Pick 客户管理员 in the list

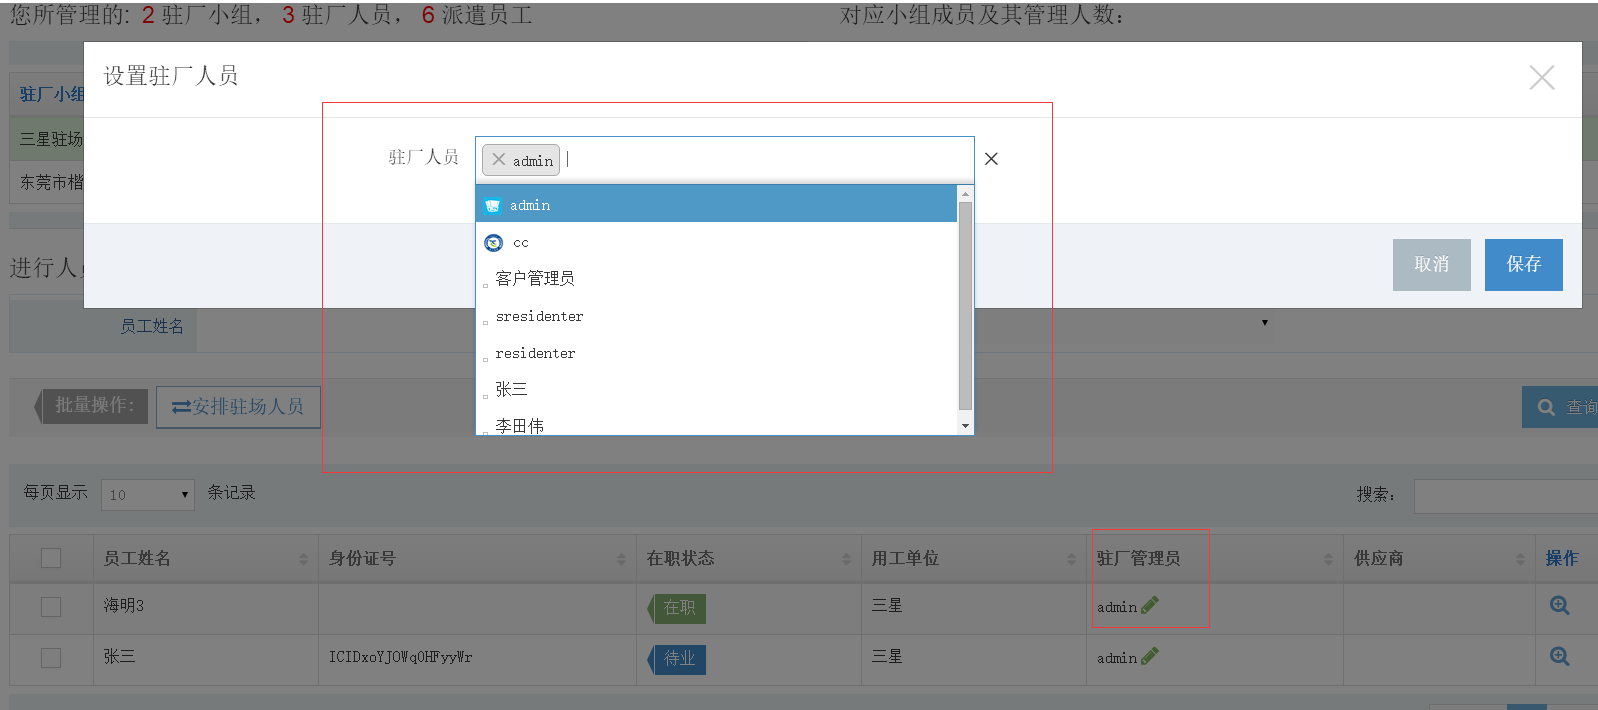click(716, 279)
